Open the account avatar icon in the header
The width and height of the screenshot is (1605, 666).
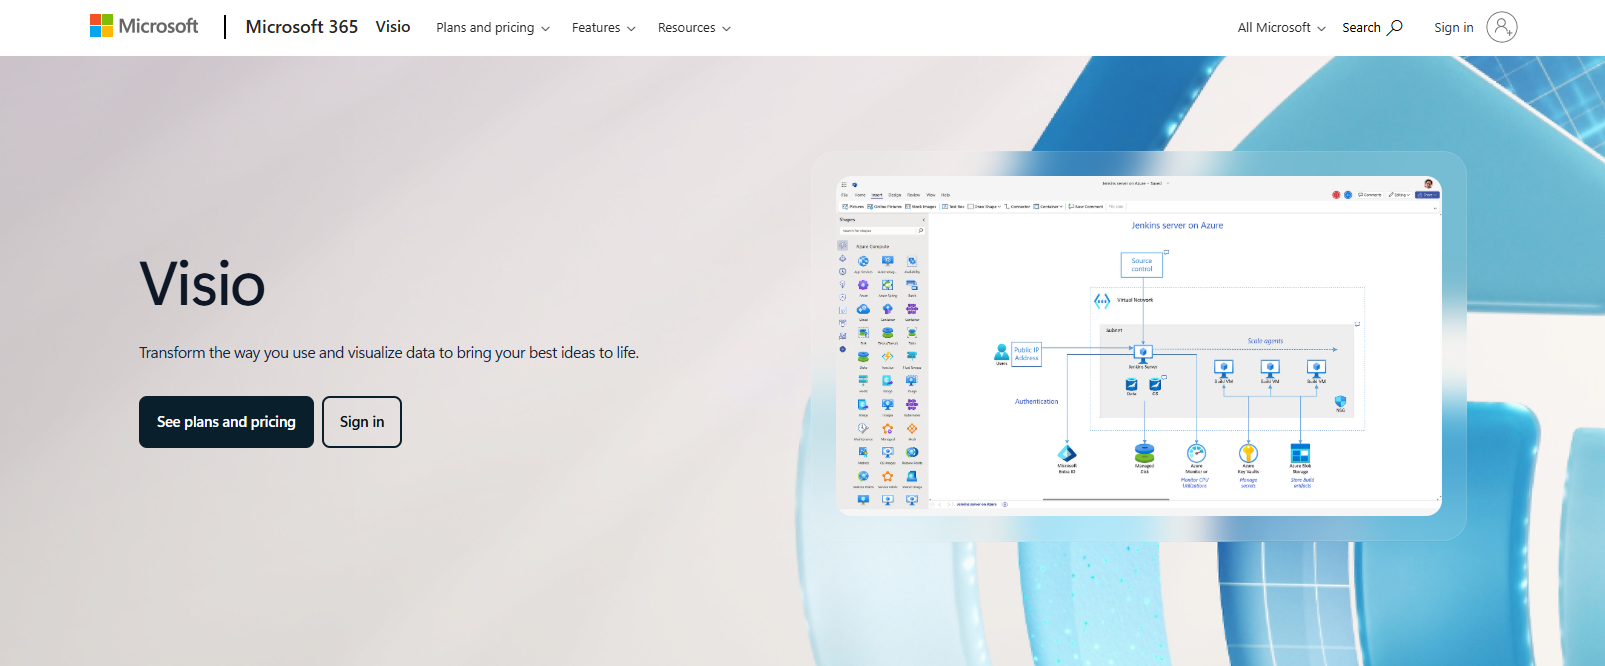(x=1501, y=27)
